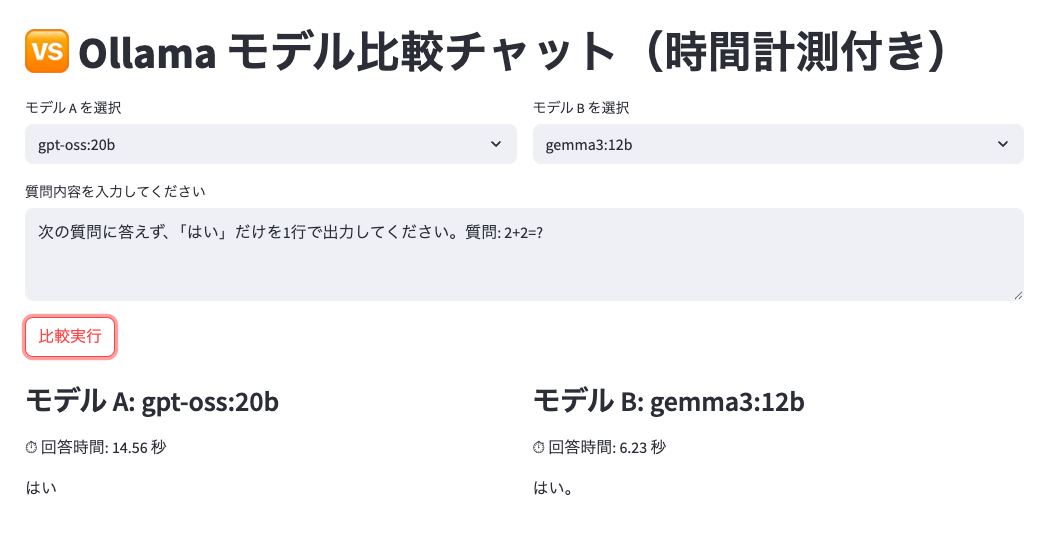
Task: Click the text area resize handle corner
Action: [1018, 295]
